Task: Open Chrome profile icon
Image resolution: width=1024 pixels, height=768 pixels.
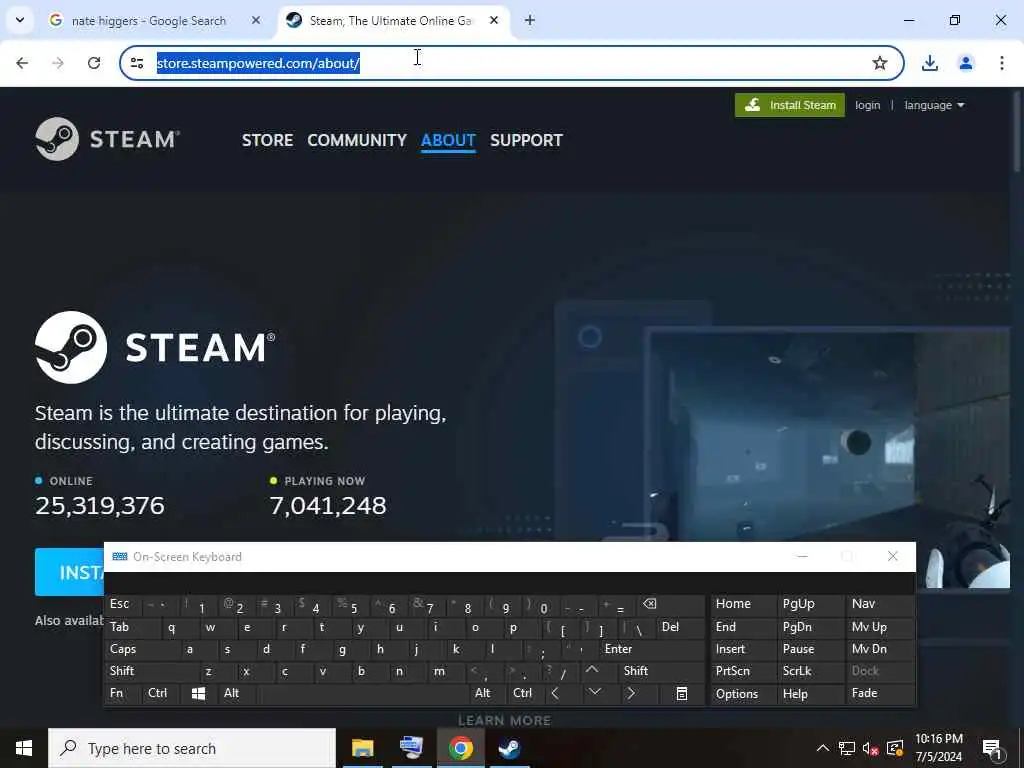Action: point(966,63)
